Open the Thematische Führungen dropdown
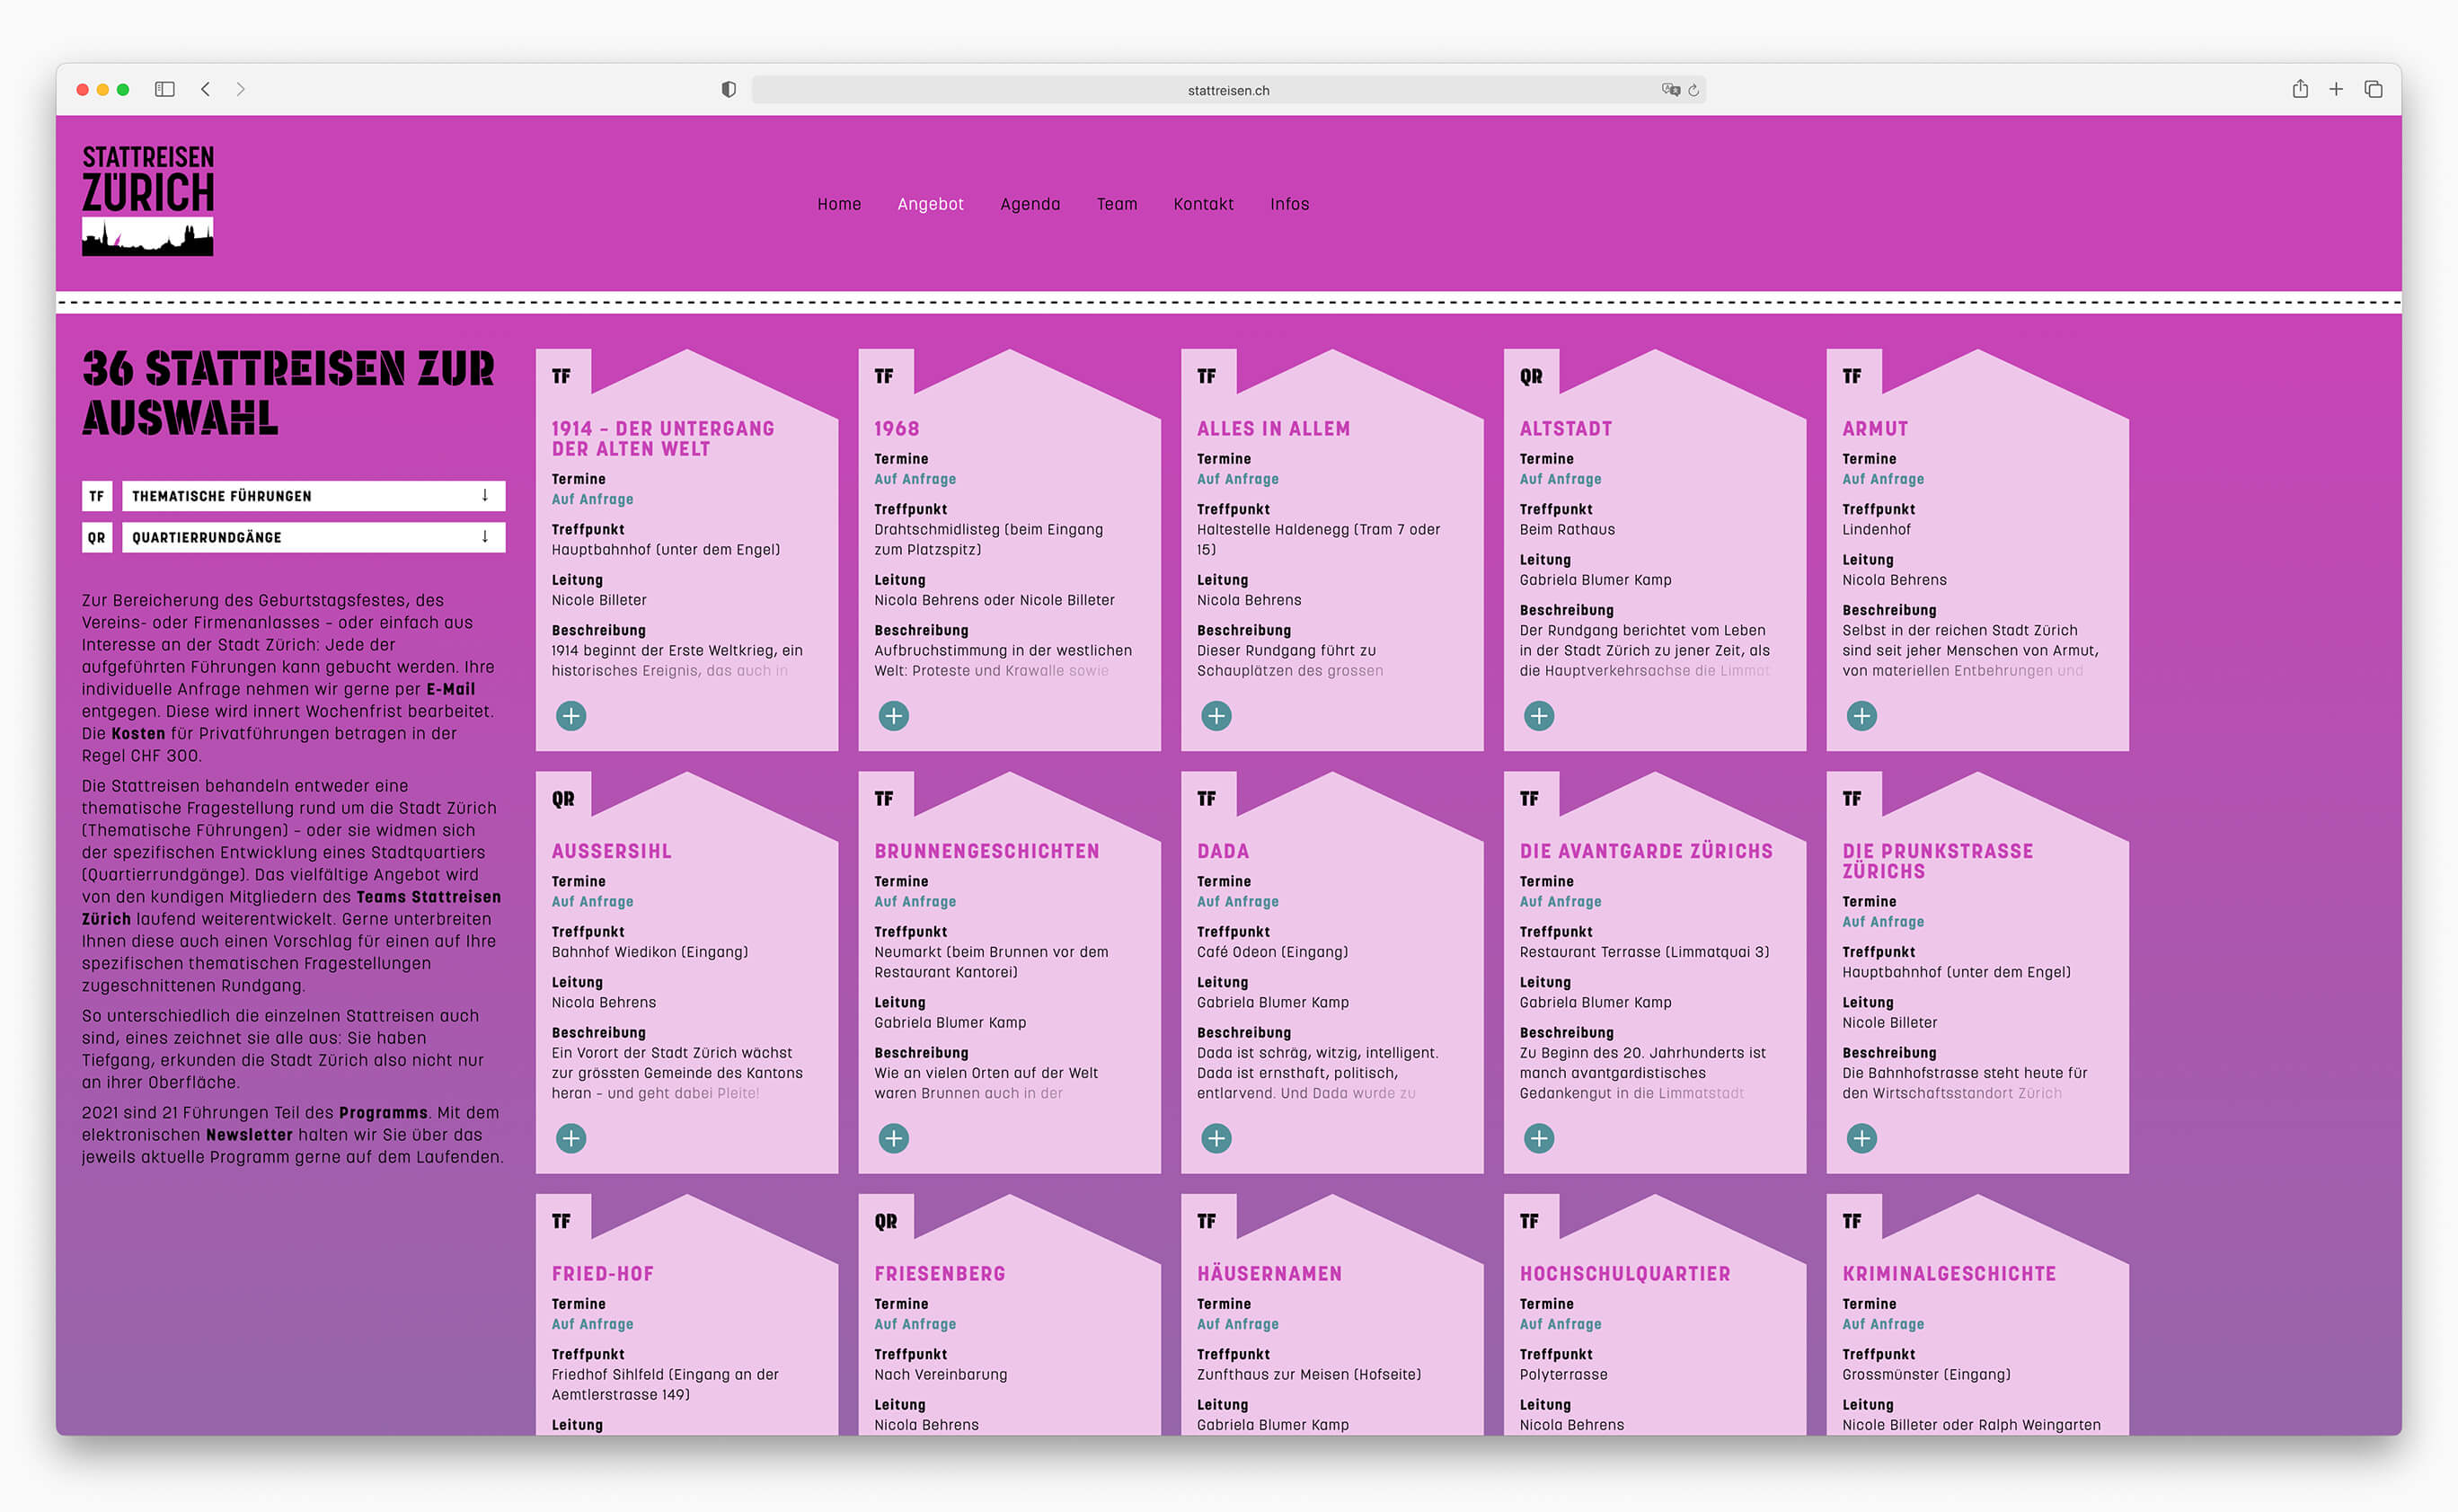 [x=314, y=496]
